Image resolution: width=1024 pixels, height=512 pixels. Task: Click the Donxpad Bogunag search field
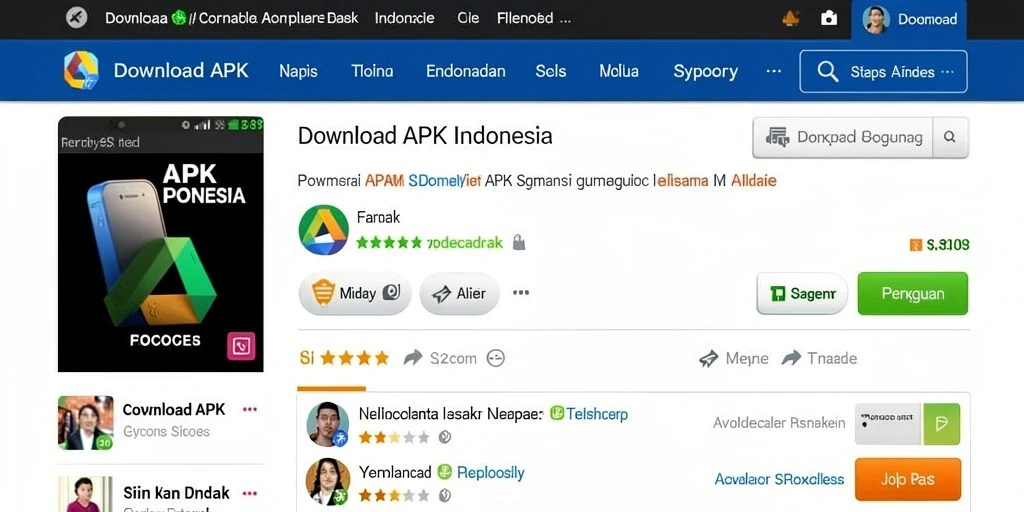tap(843, 137)
